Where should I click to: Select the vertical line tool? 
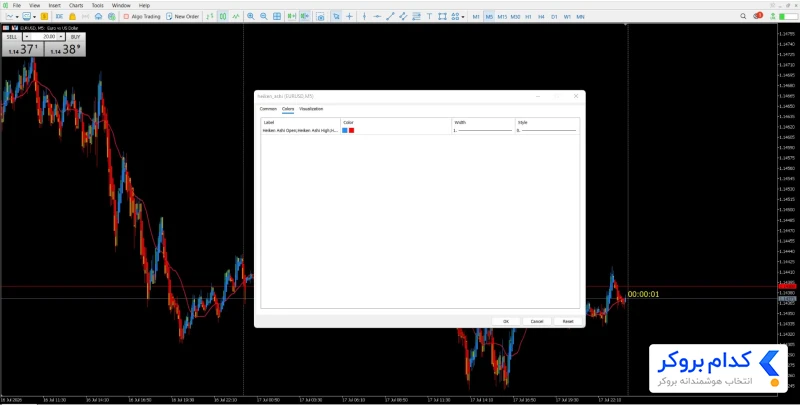click(x=364, y=16)
